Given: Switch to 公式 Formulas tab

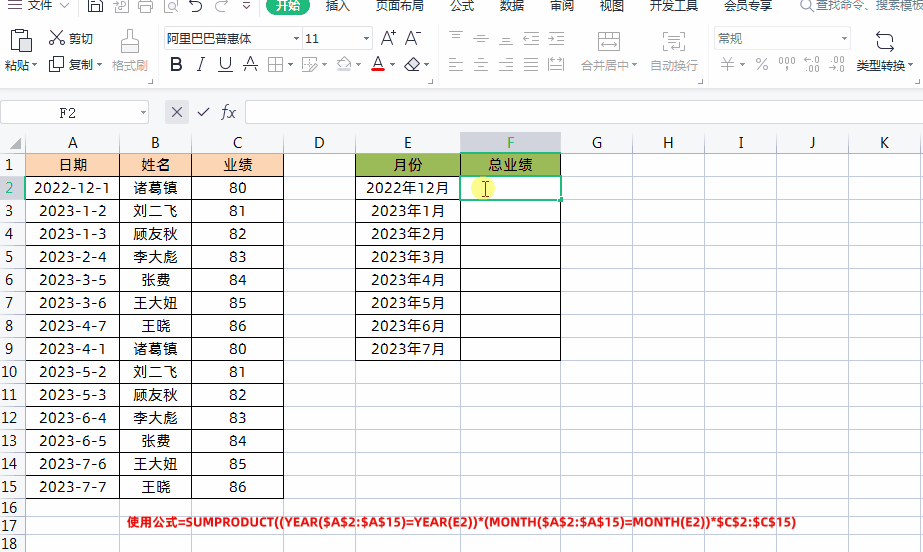Looking at the screenshot, I should pos(462,6).
